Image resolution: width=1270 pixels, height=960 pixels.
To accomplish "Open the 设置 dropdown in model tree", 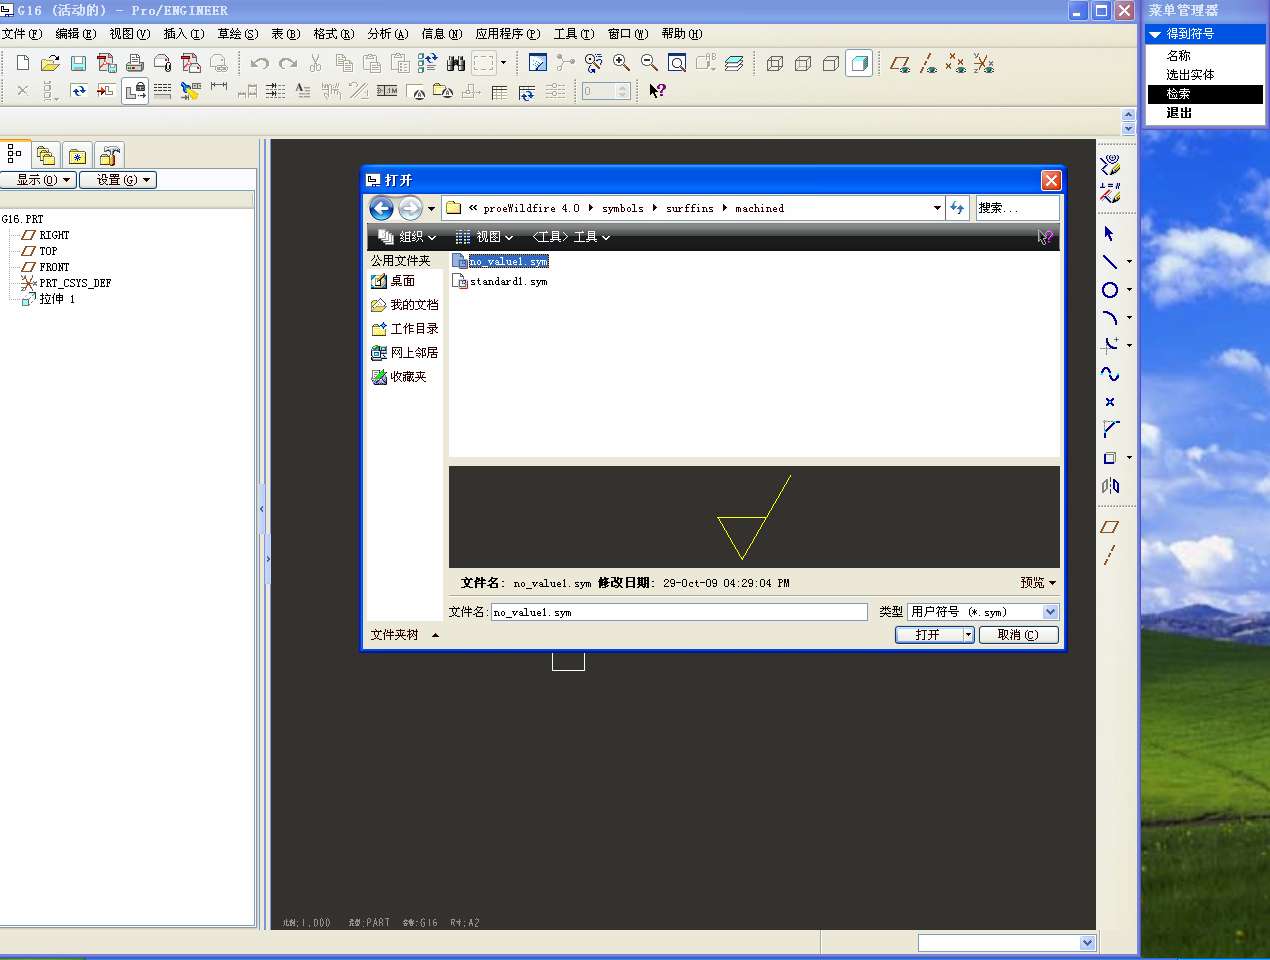I will pos(118,180).
